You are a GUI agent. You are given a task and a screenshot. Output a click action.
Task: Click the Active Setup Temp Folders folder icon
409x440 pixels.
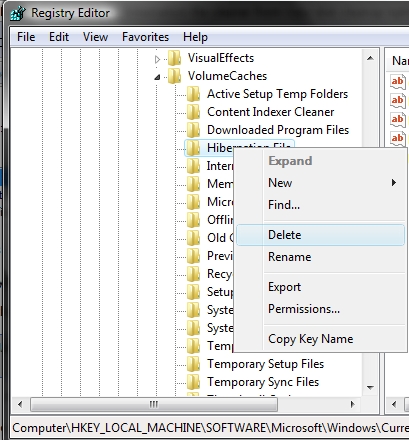click(x=193, y=94)
